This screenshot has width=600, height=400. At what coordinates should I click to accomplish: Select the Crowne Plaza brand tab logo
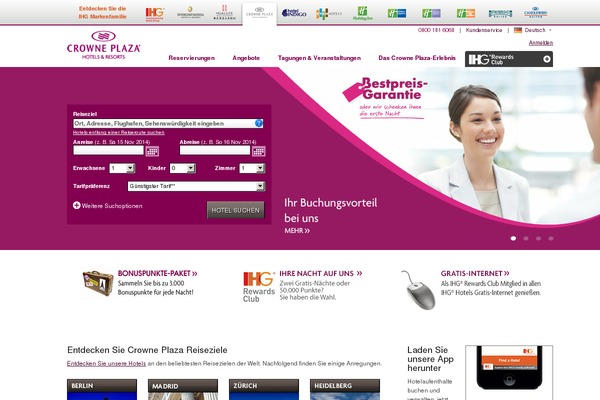259,13
